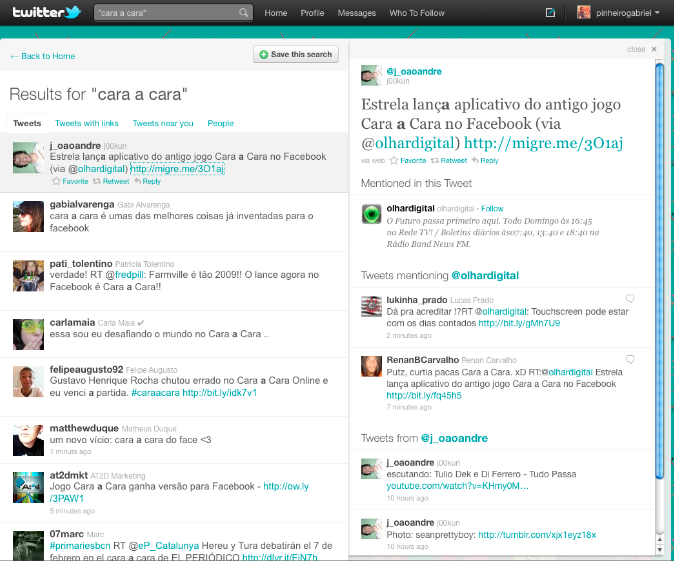Click at2dmkt's avatar

(x=28, y=487)
